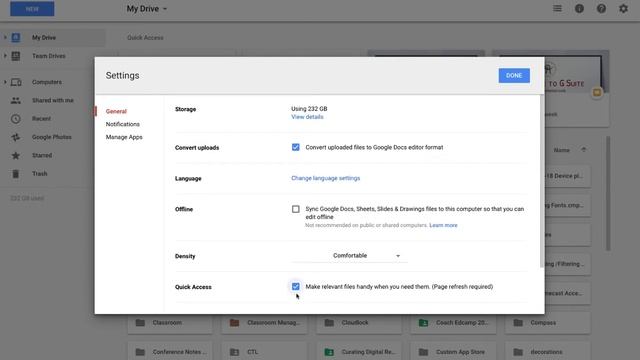Click the view details info icon

click(x=579, y=9)
